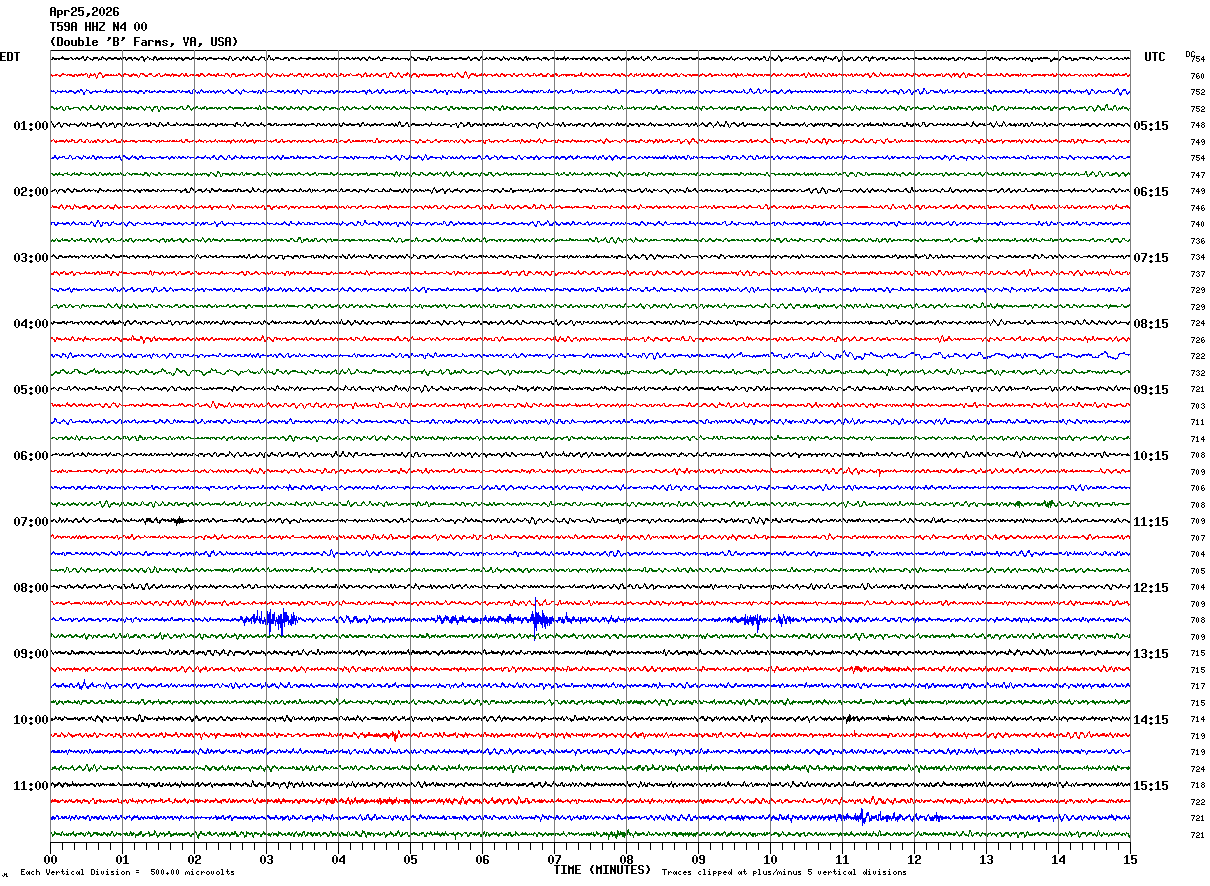
Task: Select the 11:00 EDT time label
Action: pos(31,786)
